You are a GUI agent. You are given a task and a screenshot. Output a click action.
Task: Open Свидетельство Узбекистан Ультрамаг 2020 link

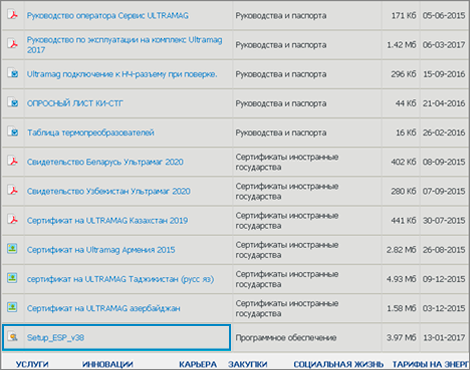tap(109, 191)
